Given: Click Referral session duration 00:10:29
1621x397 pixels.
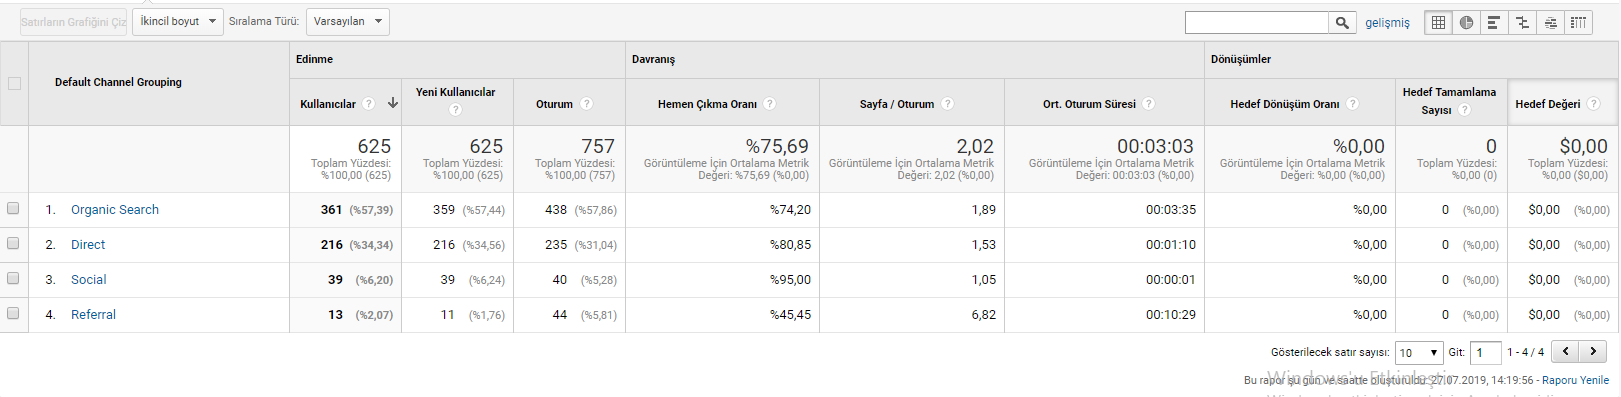Looking at the screenshot, I should click(x=1171, y=315).
